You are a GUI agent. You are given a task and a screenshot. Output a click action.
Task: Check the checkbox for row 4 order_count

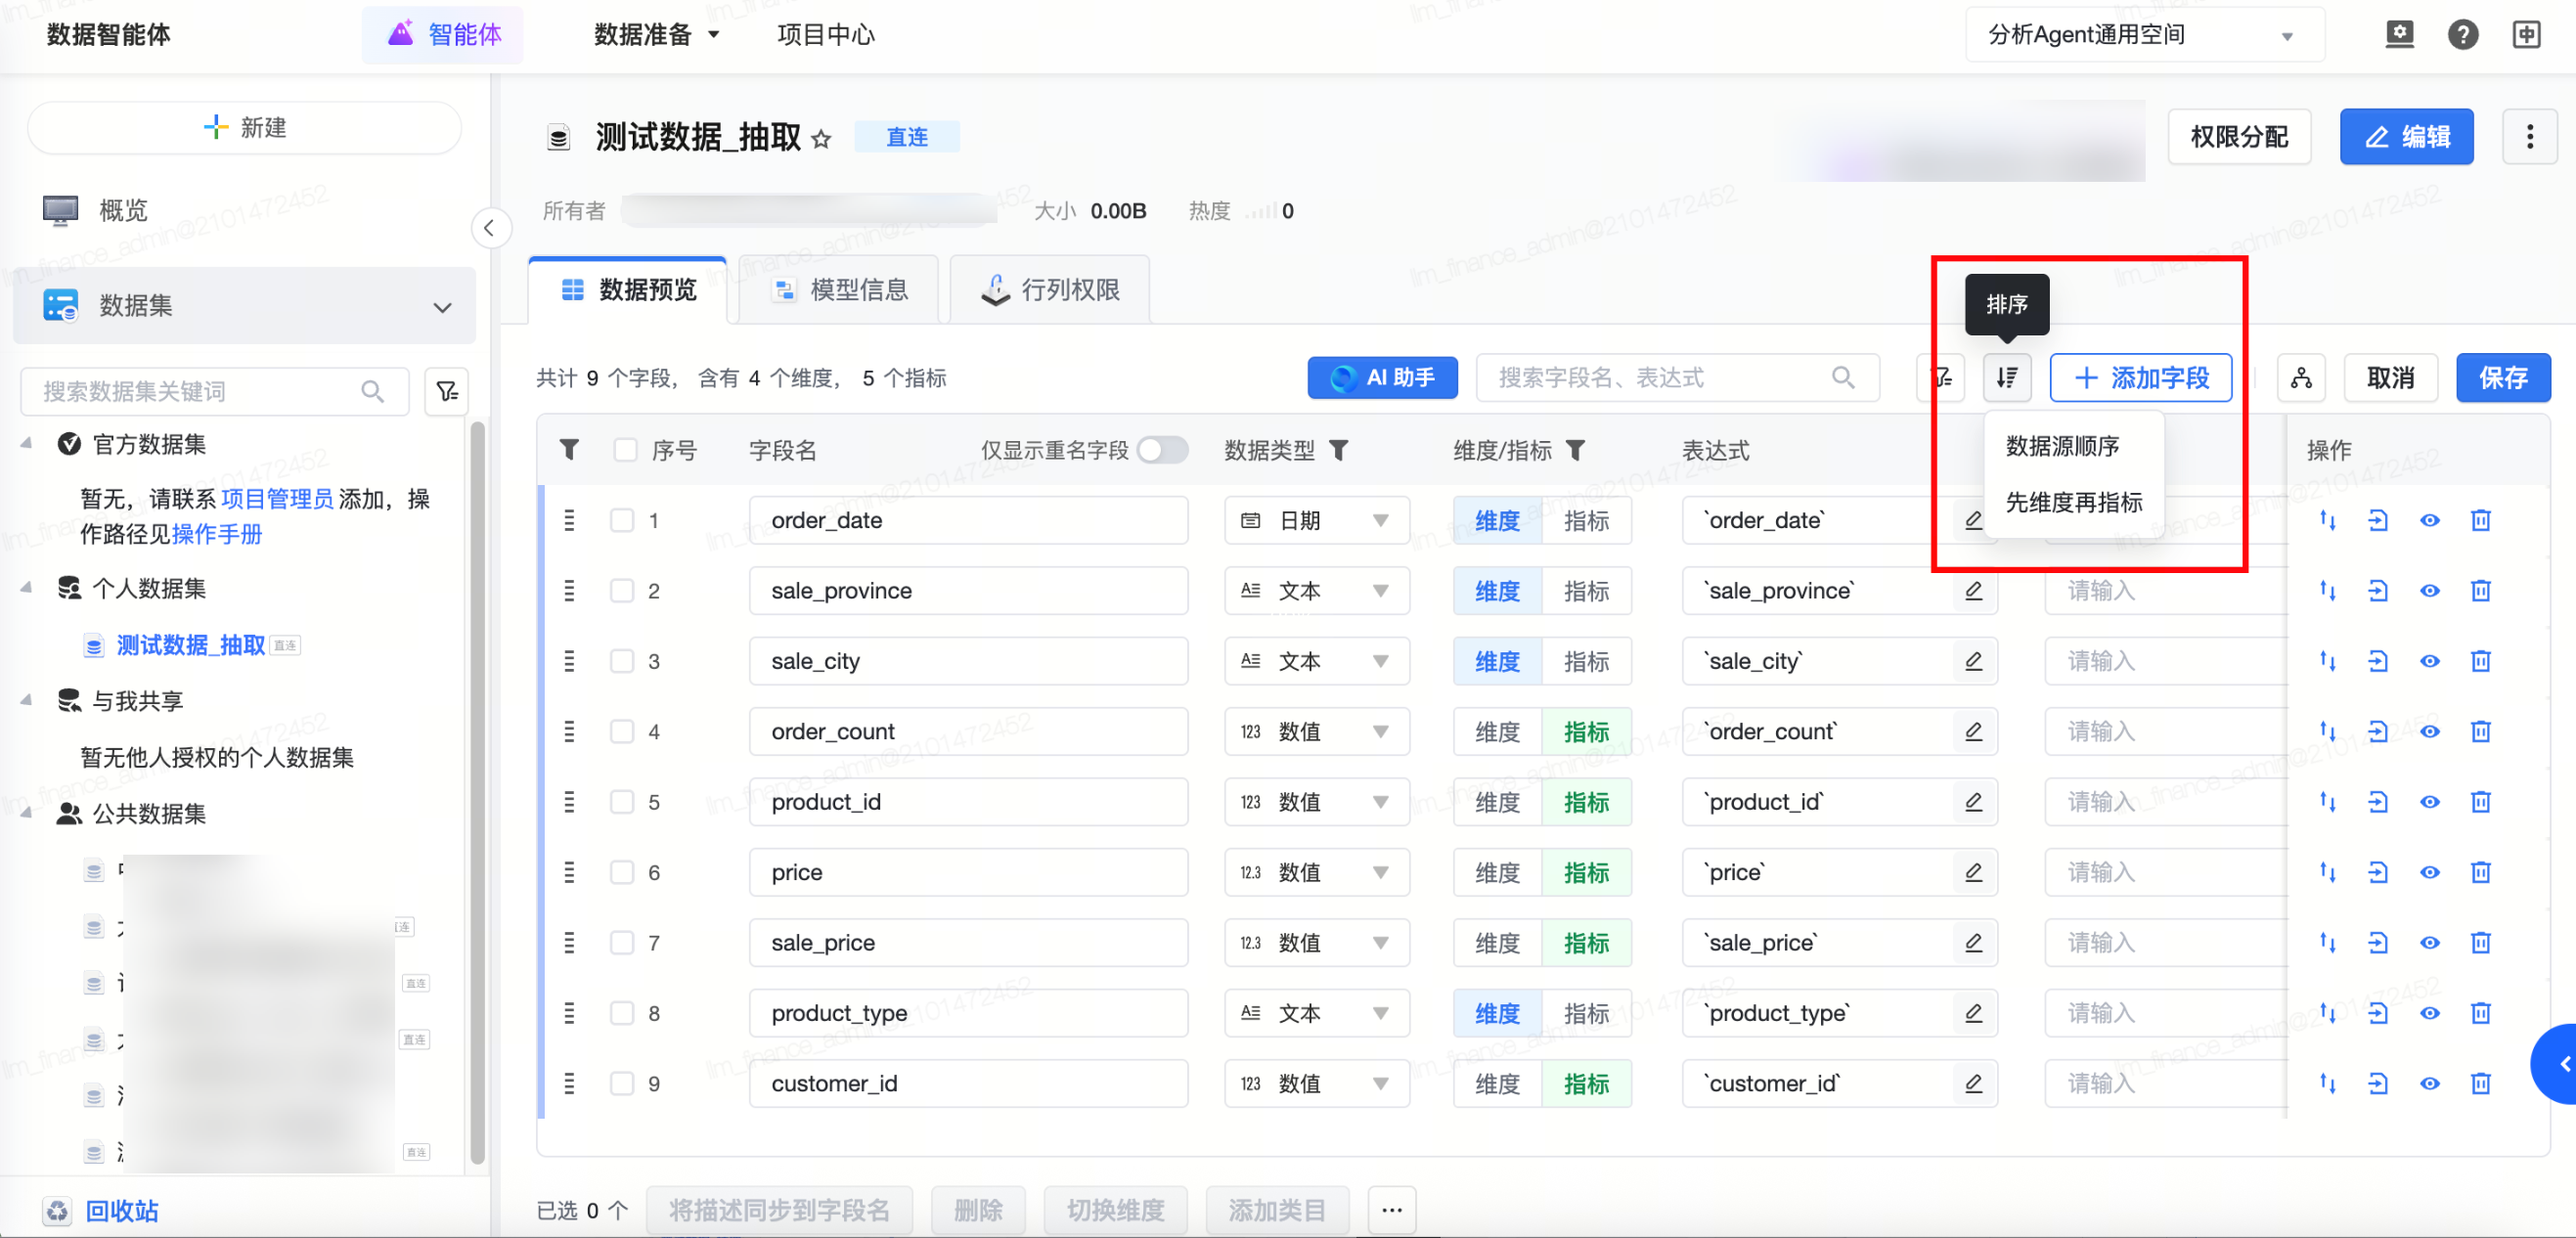[622, 731]
